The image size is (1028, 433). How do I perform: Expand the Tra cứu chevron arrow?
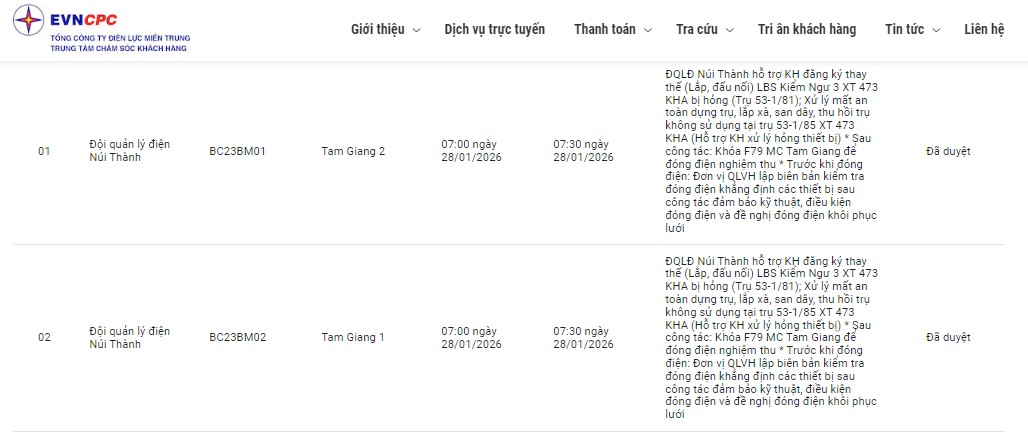pos(730,30)
